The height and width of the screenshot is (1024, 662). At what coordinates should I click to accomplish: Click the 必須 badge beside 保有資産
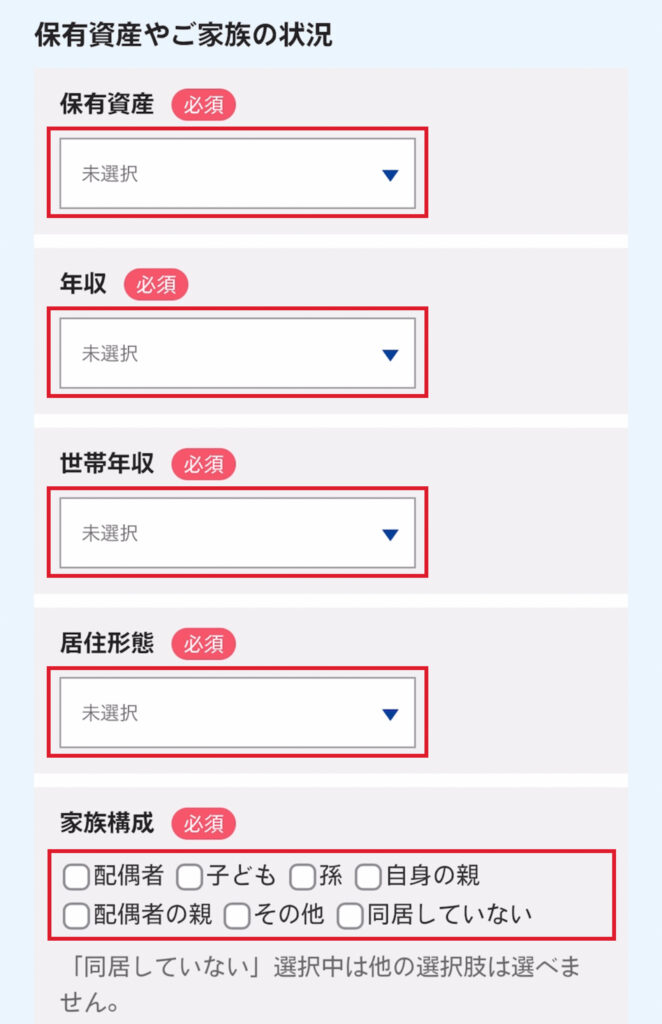[203, 104]
